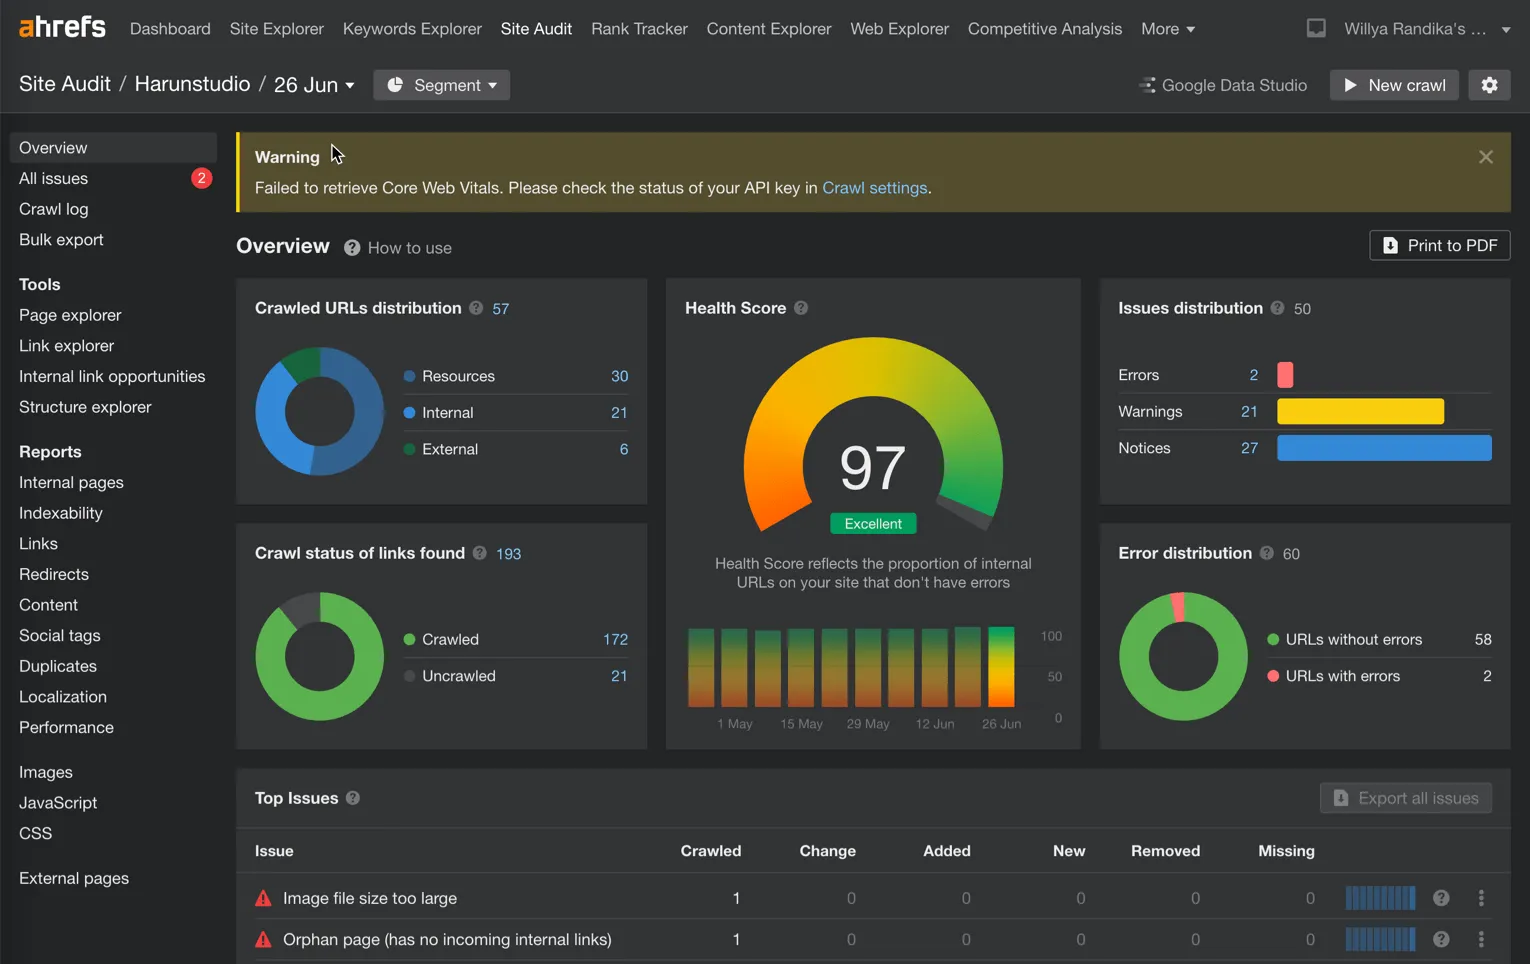Open Rank Tracker
Image resolution: width=1530 pixels, height=964 pixels.
tap(639, 29)
